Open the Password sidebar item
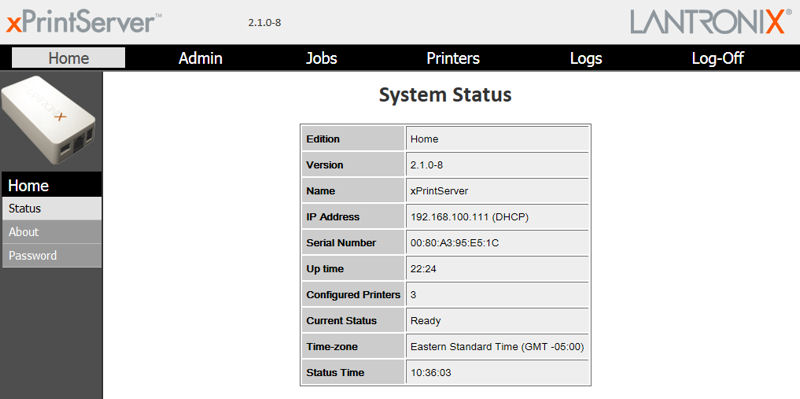The image size is (800, 399). point(52,256)
